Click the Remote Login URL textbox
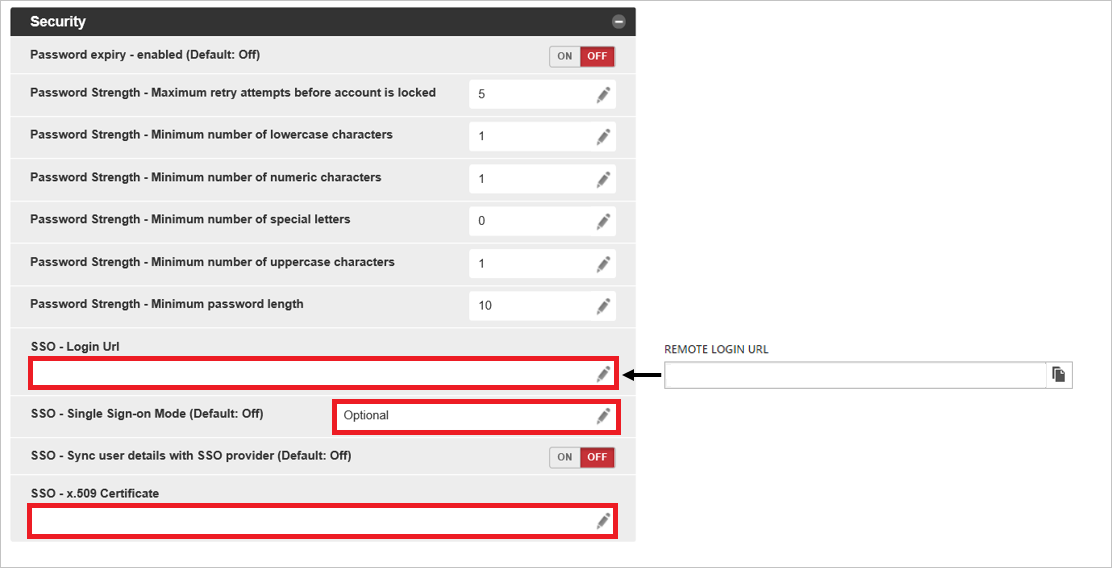This screenshot has width=1112, height=568. [x=855, y=375]
